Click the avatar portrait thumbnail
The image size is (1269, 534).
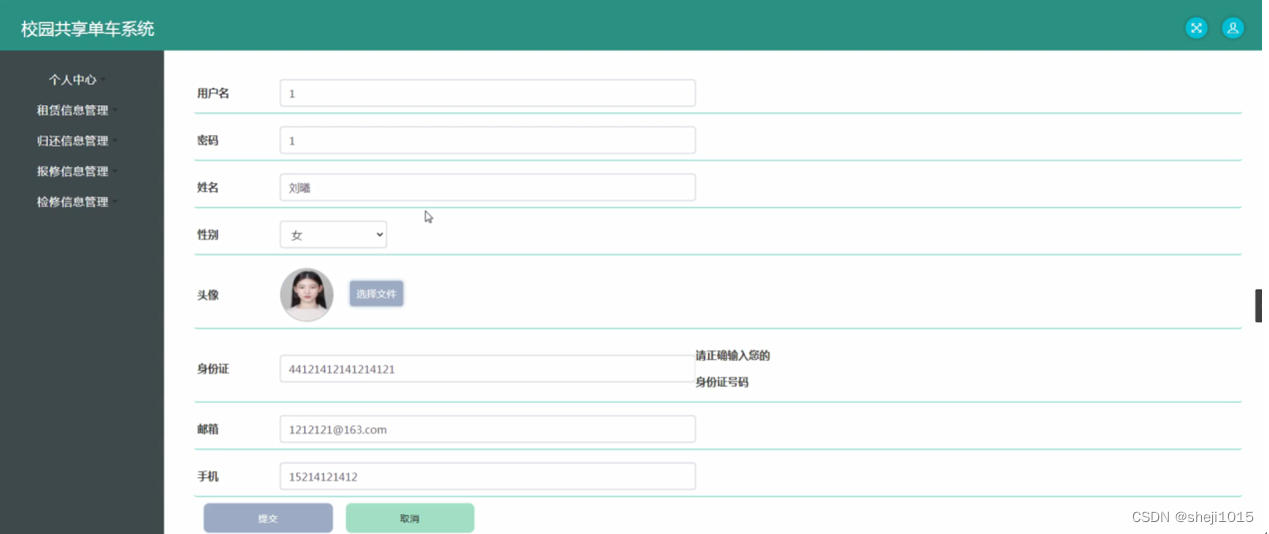307,295
